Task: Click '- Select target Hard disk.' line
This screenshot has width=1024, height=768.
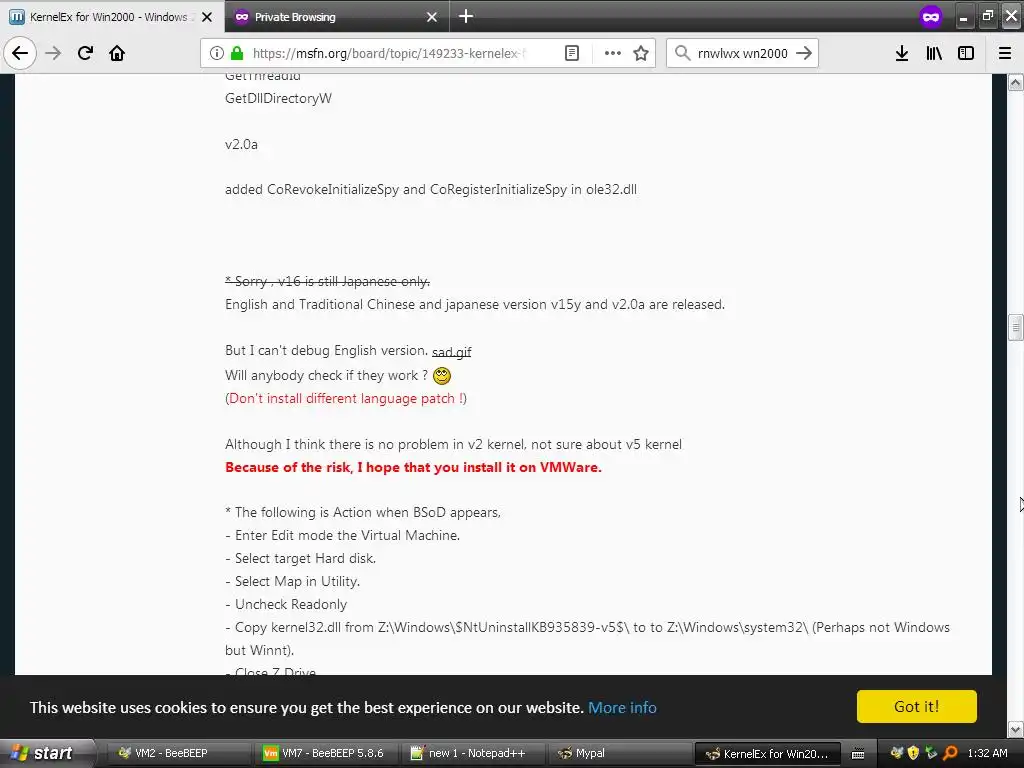Action: pyautogui.click(x=300, y=559)
